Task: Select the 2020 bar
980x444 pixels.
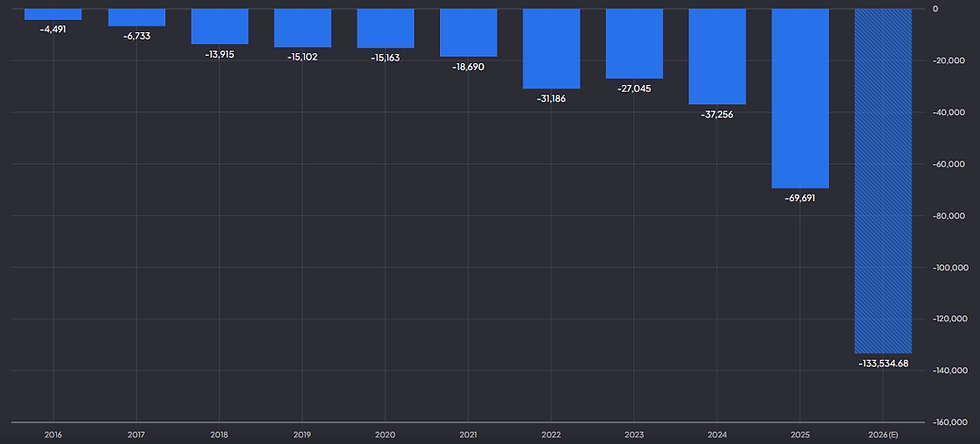Action: pos(385,28)
